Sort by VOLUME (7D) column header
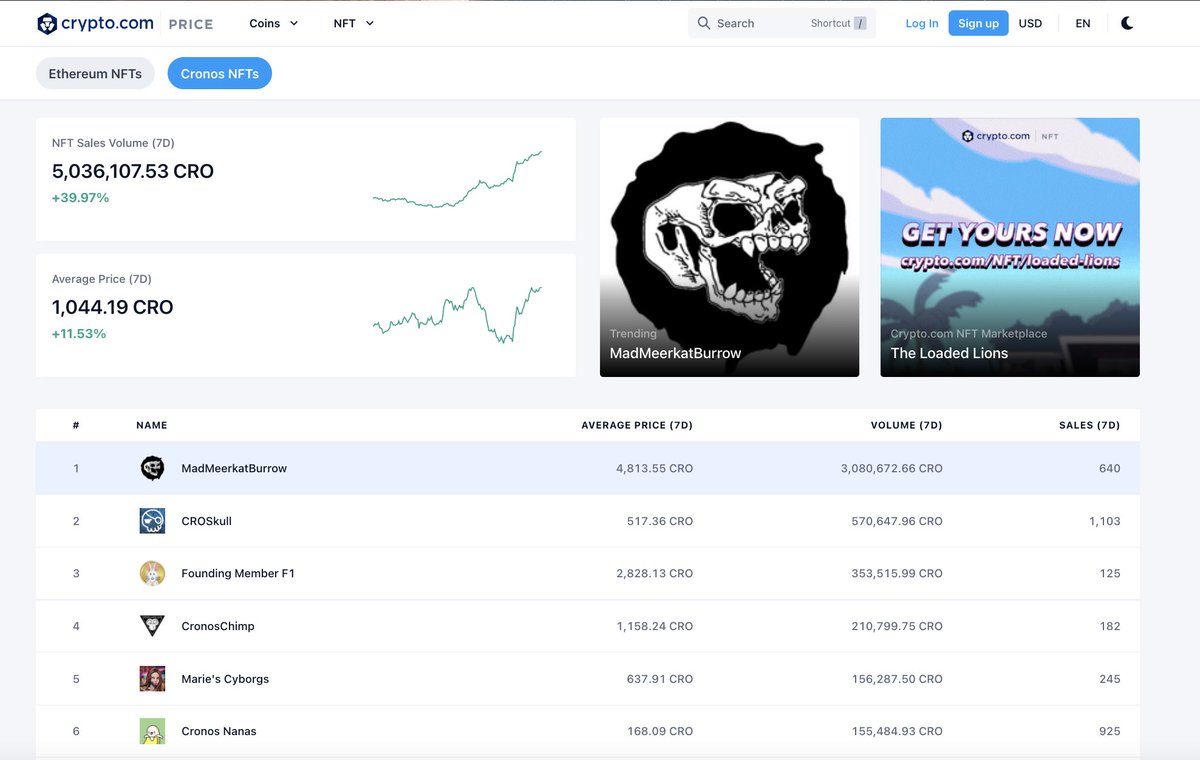This screenshot has width=1200, height=760. point(907,425)
